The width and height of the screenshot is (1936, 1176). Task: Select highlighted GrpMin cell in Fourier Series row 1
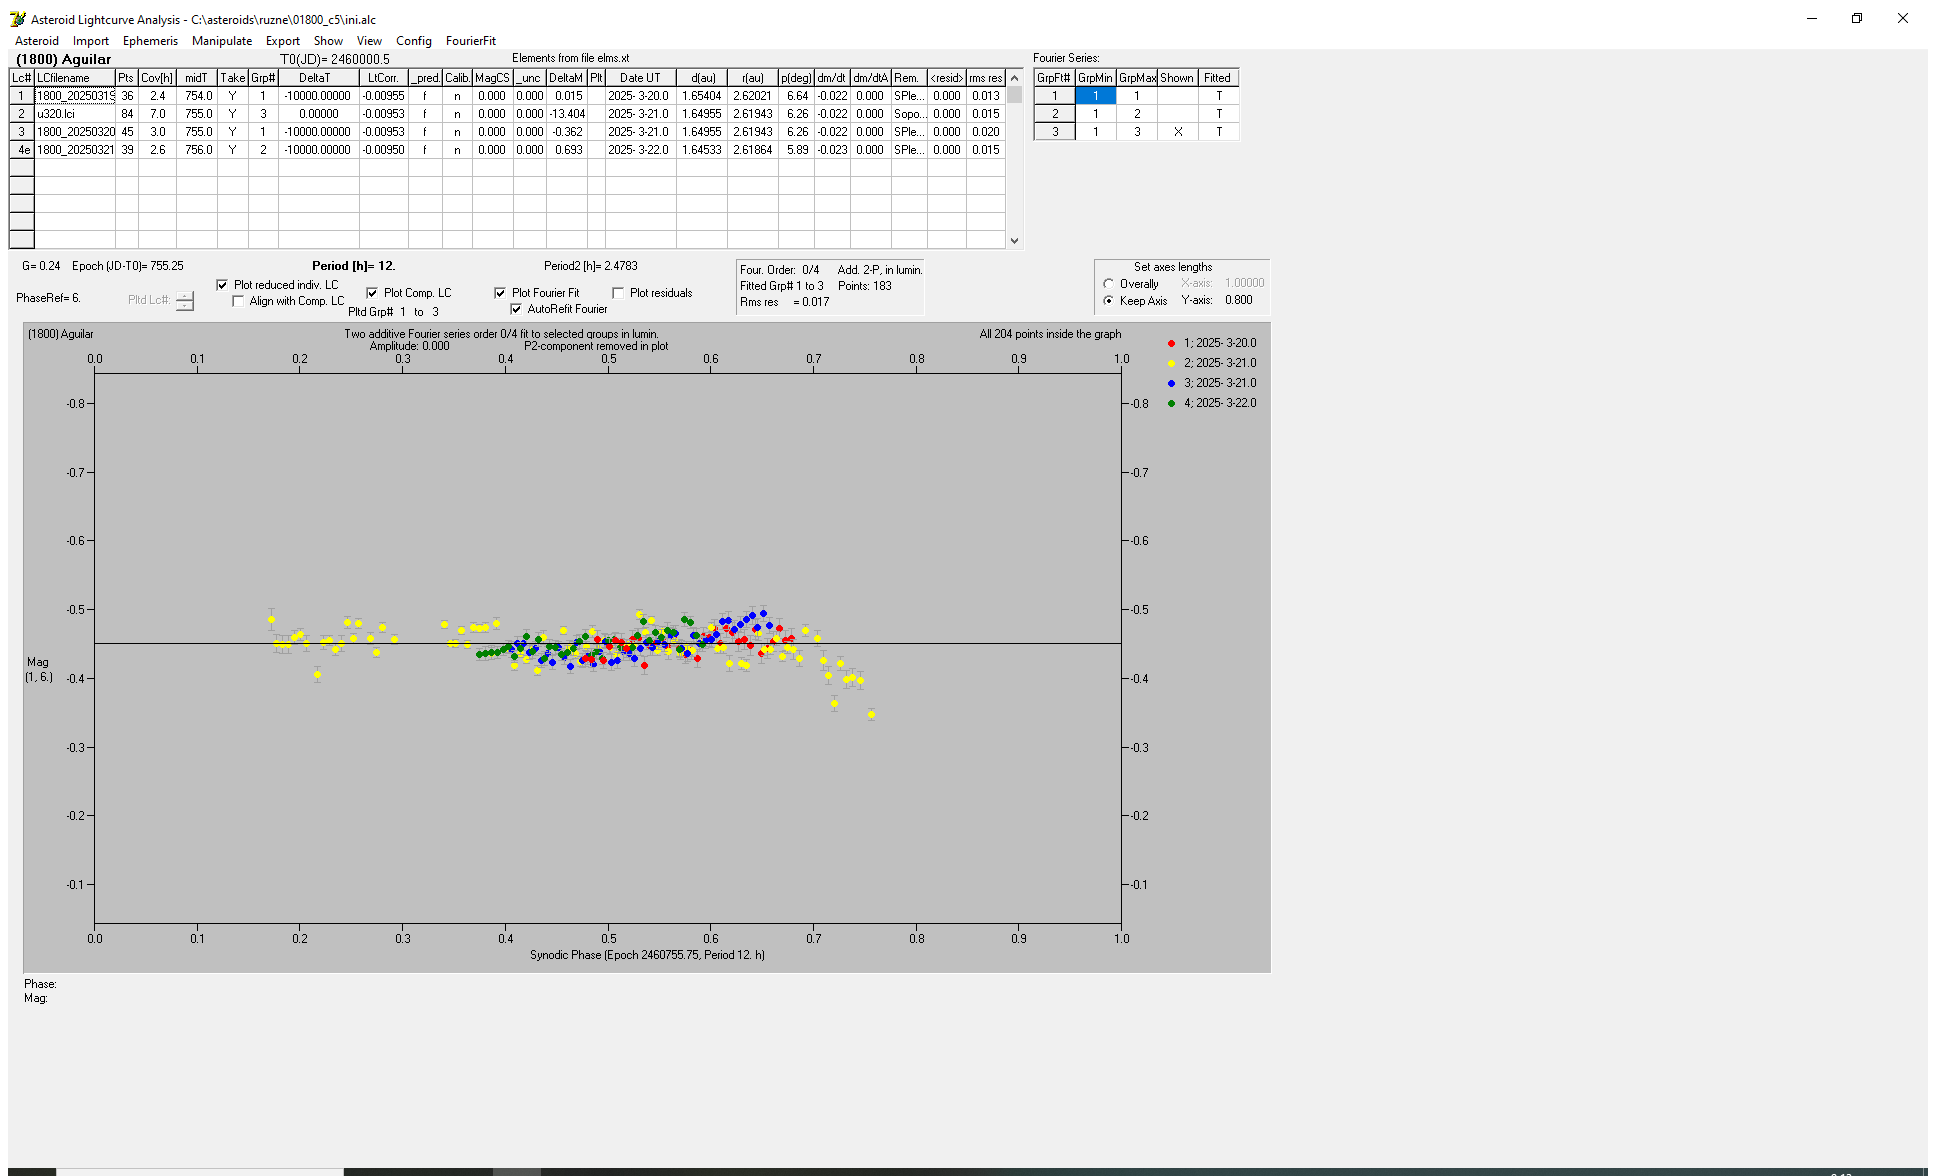1095,96
